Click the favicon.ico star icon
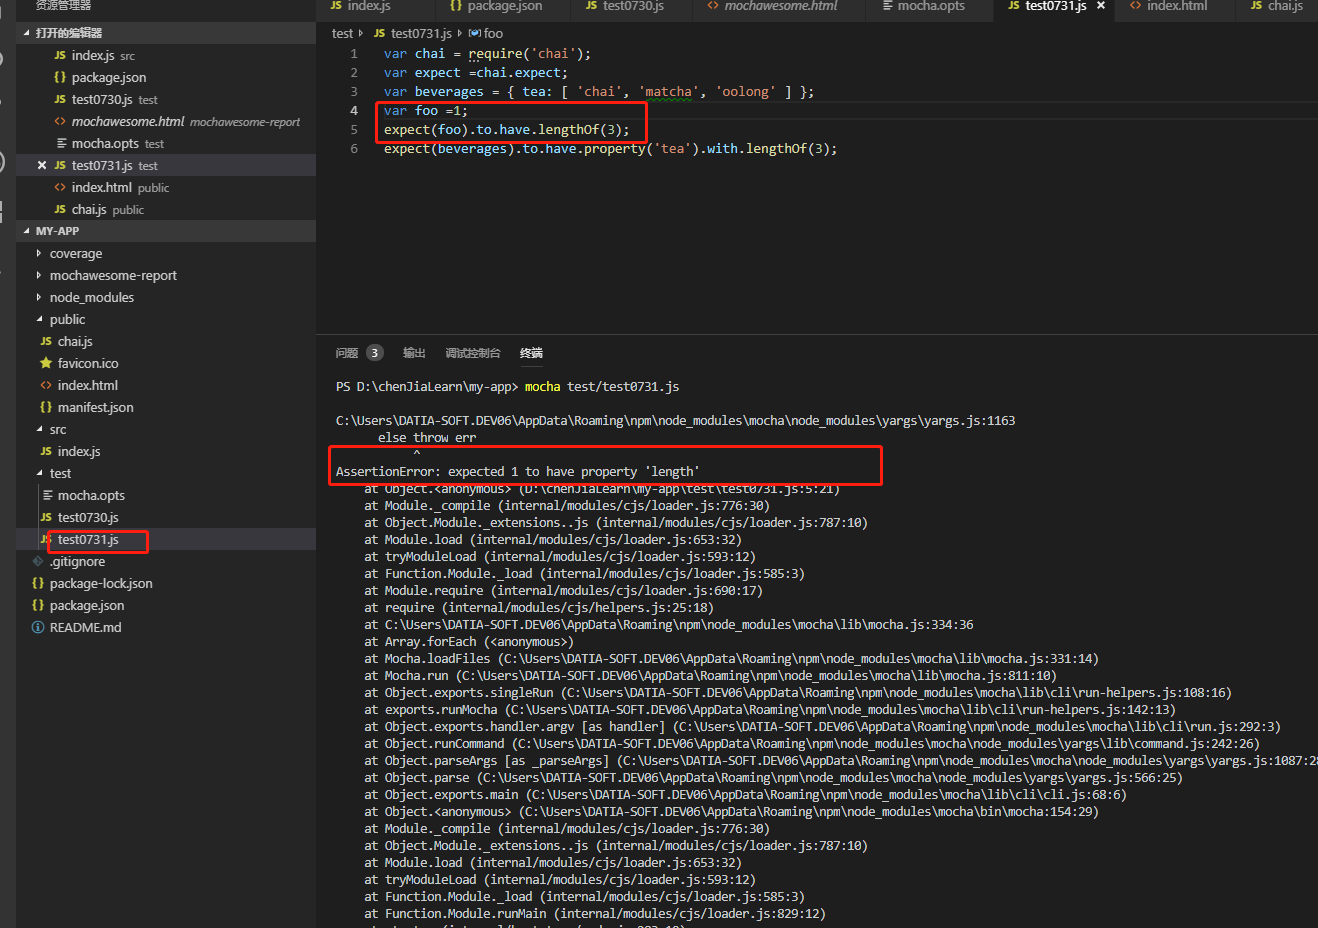This screenshot has width=1318, height=928. pyautogui.click(x=46, y=364)
